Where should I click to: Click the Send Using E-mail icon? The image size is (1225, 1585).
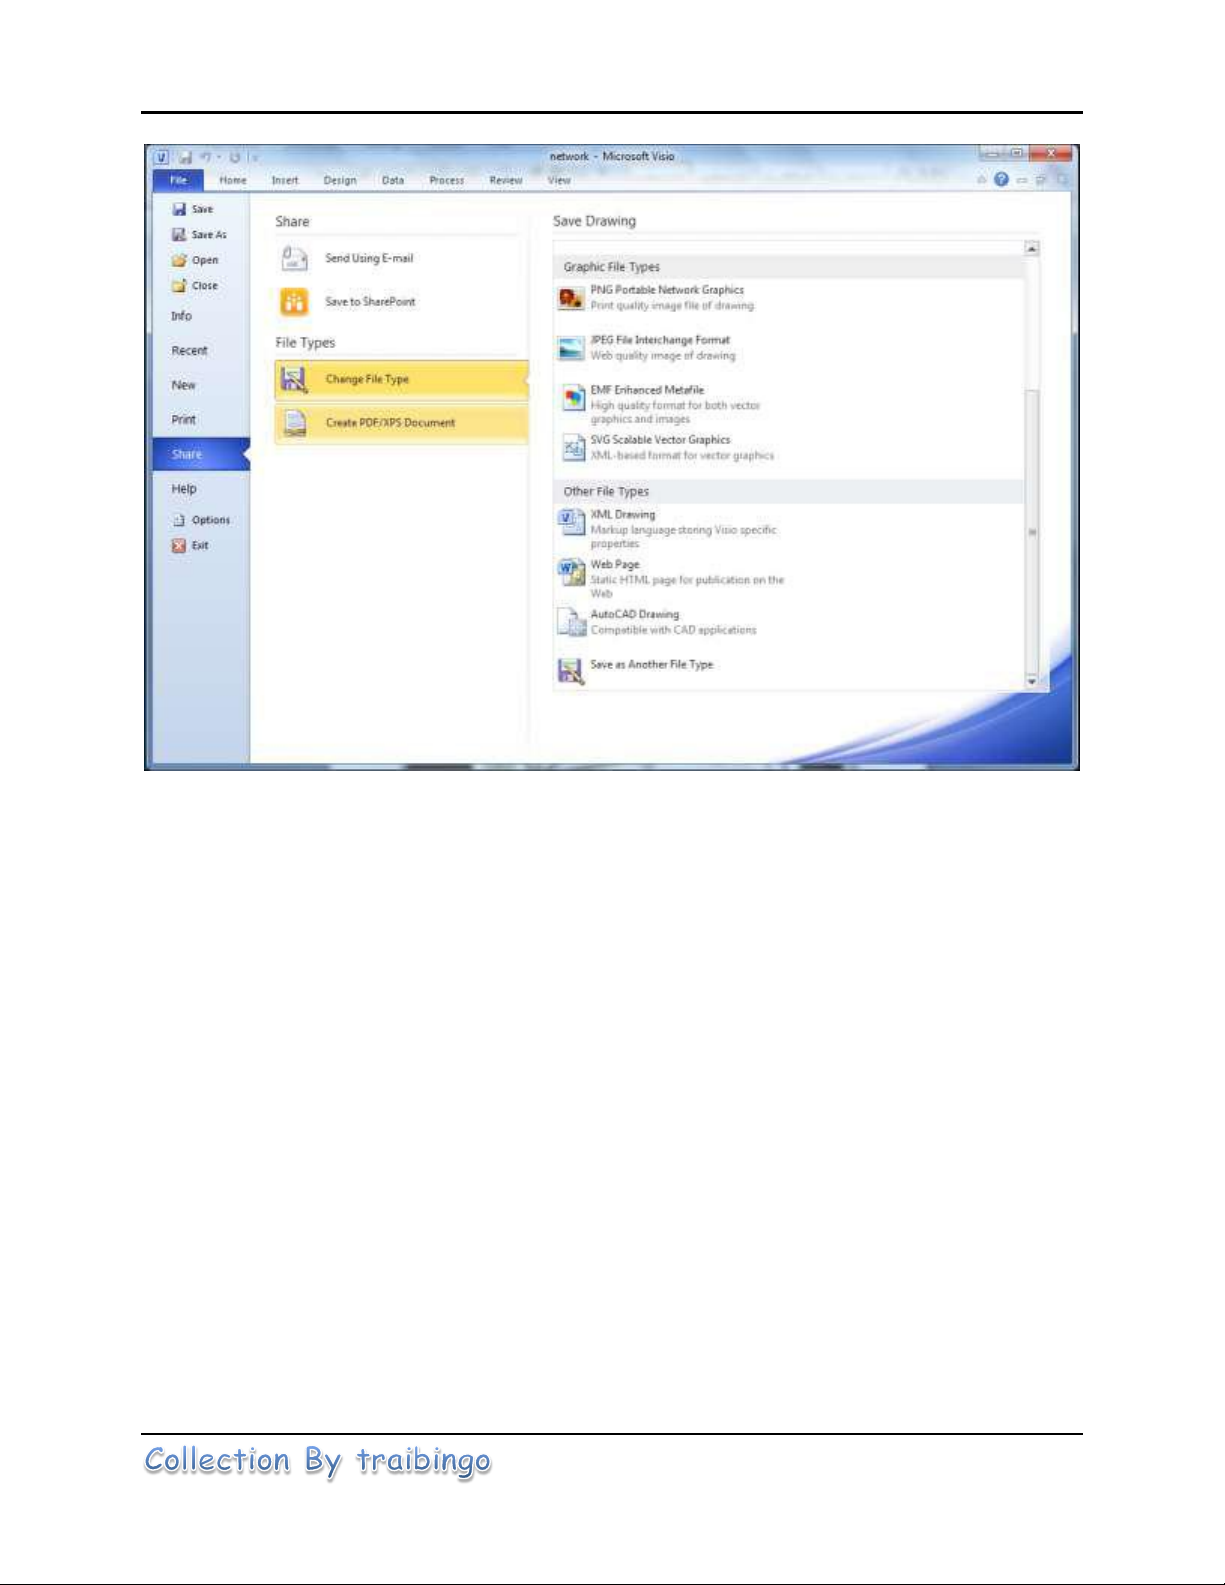pos(294,259)
